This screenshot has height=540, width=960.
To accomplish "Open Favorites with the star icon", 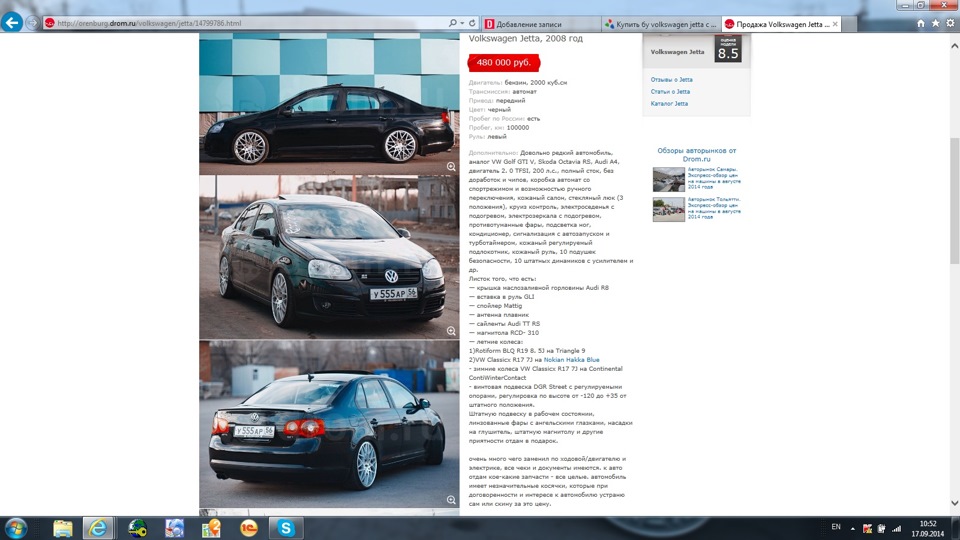I will [x=935, y=23].
